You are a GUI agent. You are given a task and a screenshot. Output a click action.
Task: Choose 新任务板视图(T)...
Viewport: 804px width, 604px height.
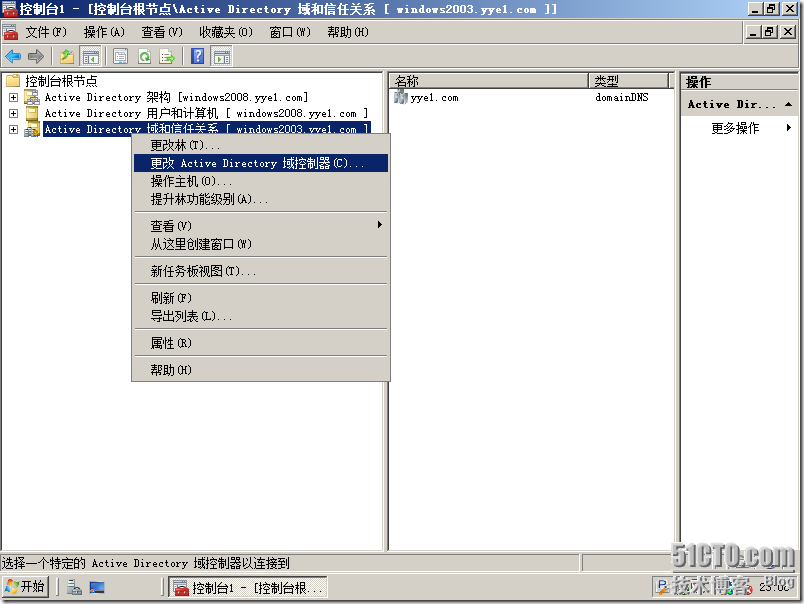point(260,271)
